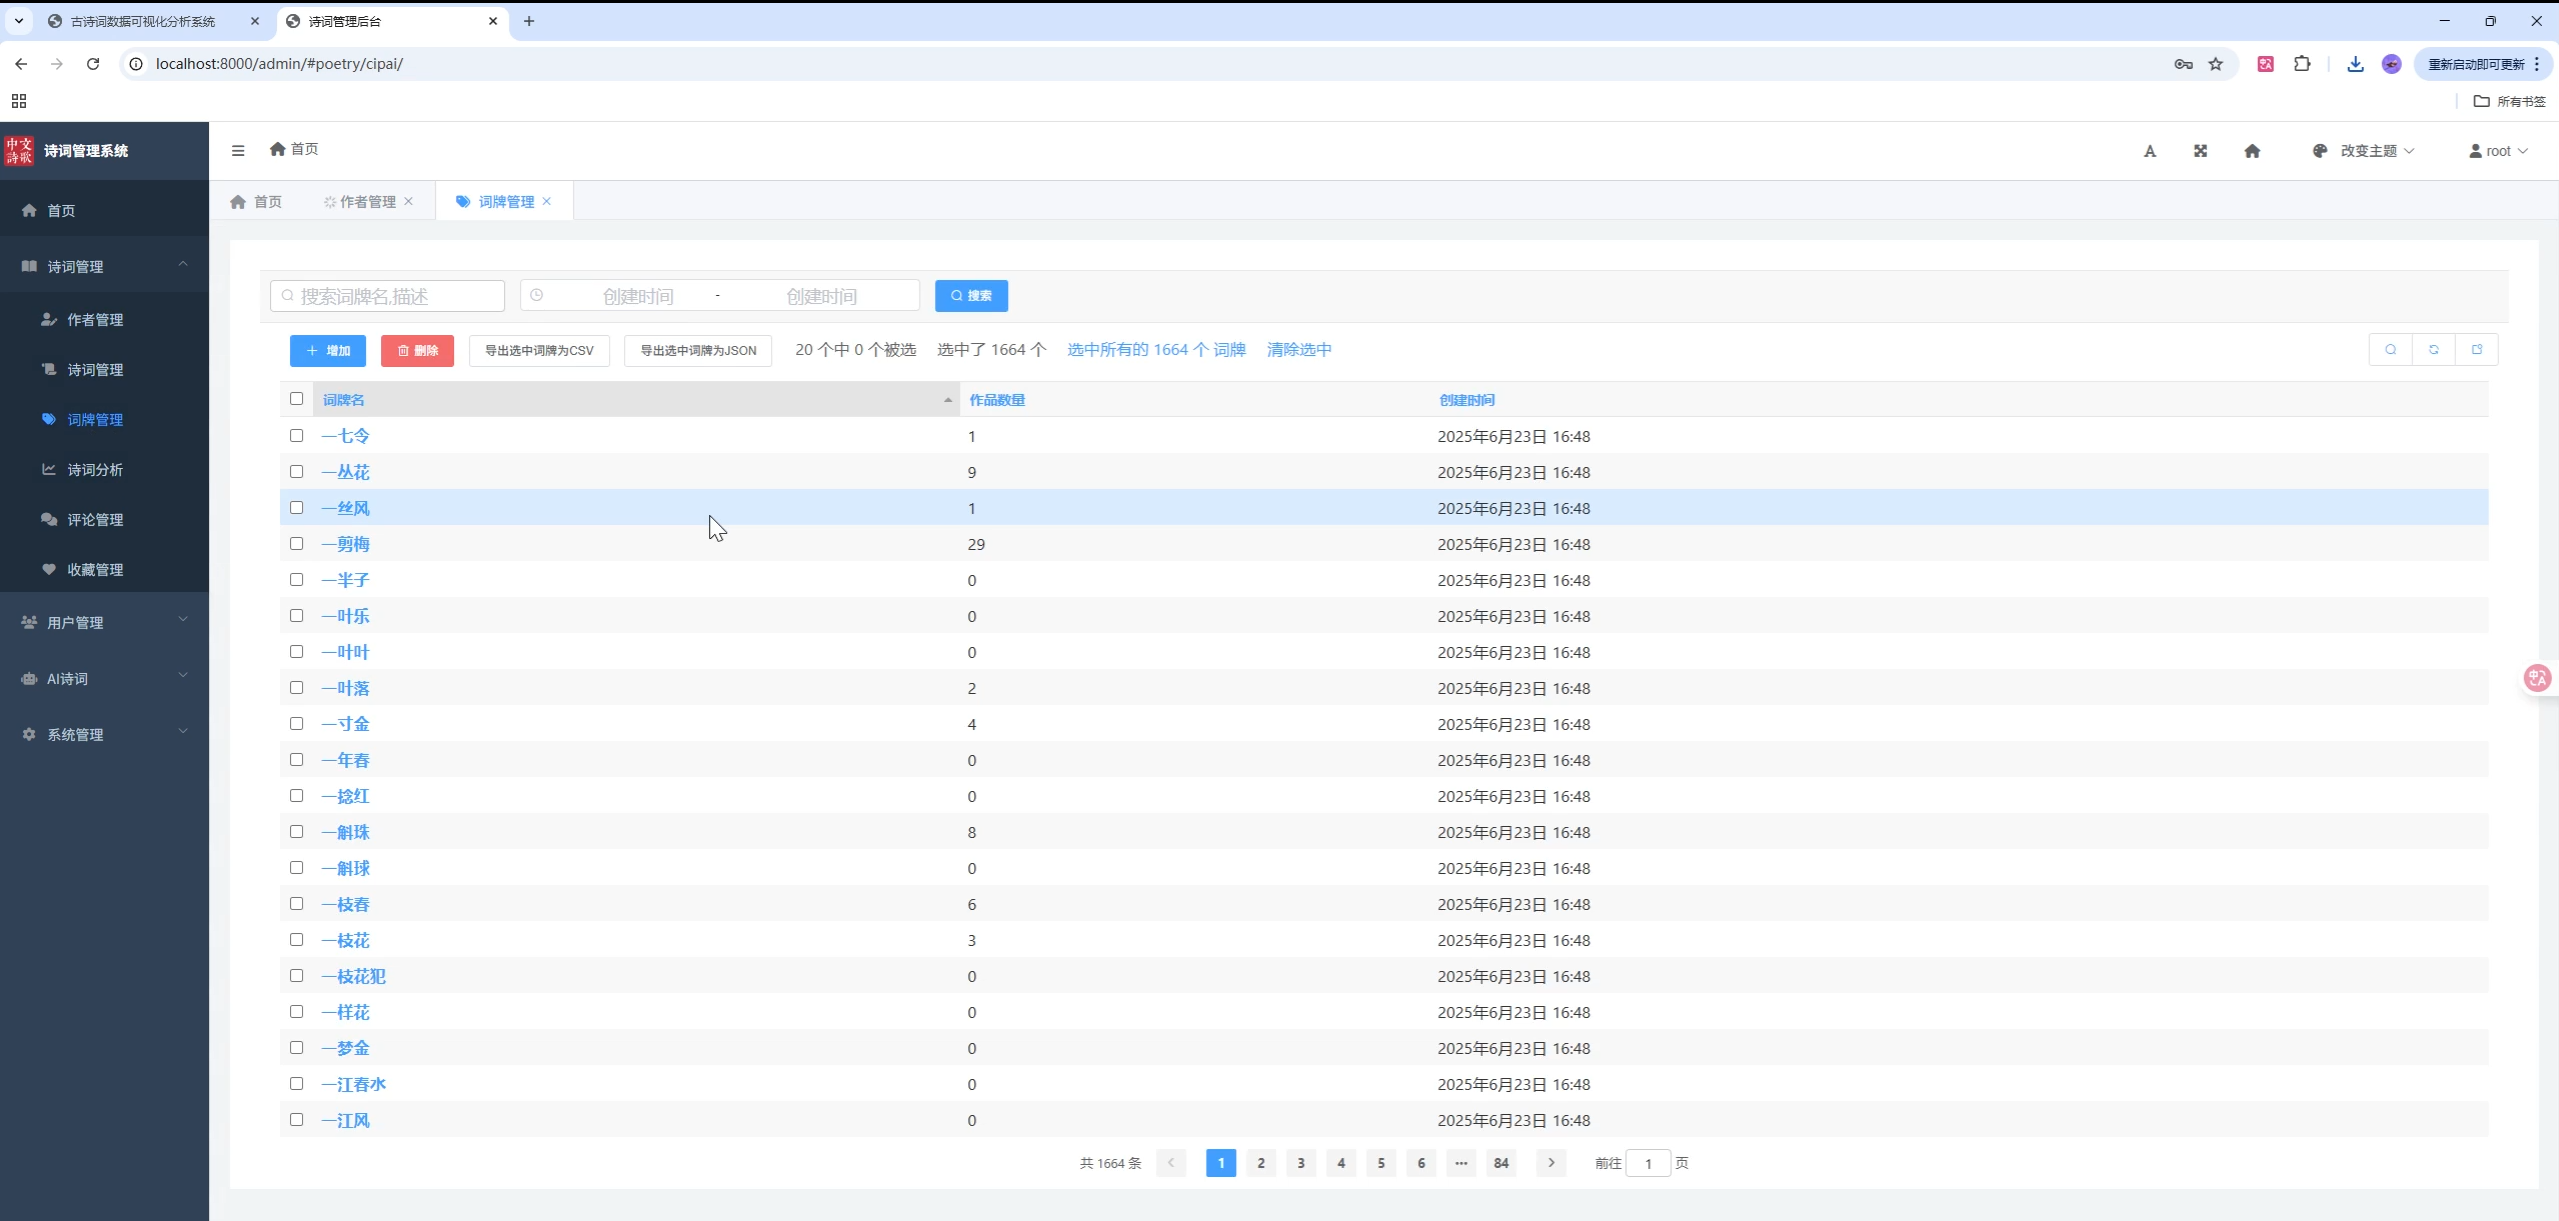Close the 作者管理 page tab
Screen dimensions: 2559x1221
point(409,201)
